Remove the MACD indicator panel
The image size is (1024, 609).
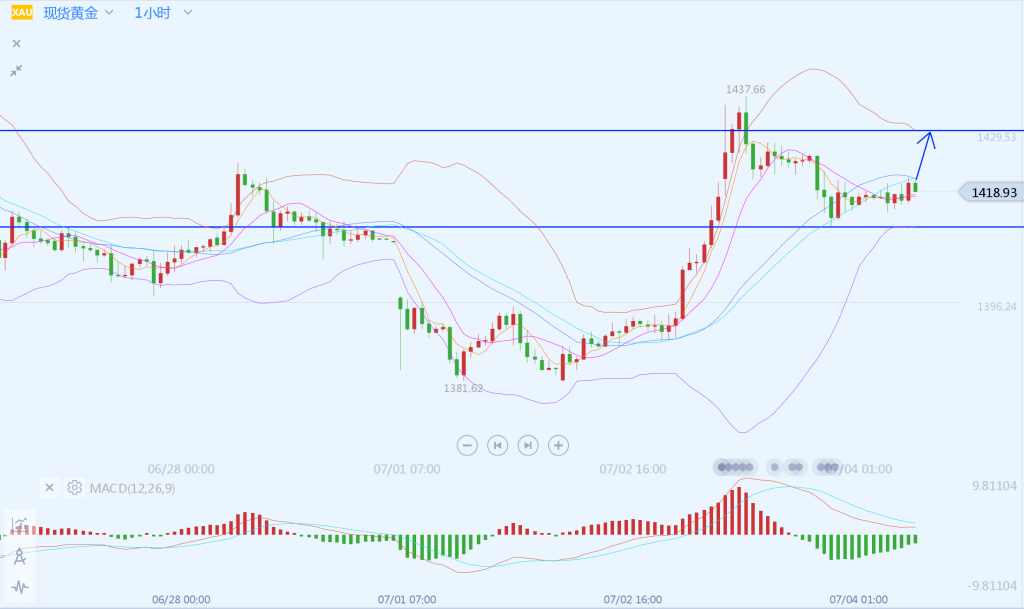tap(49, 488)
